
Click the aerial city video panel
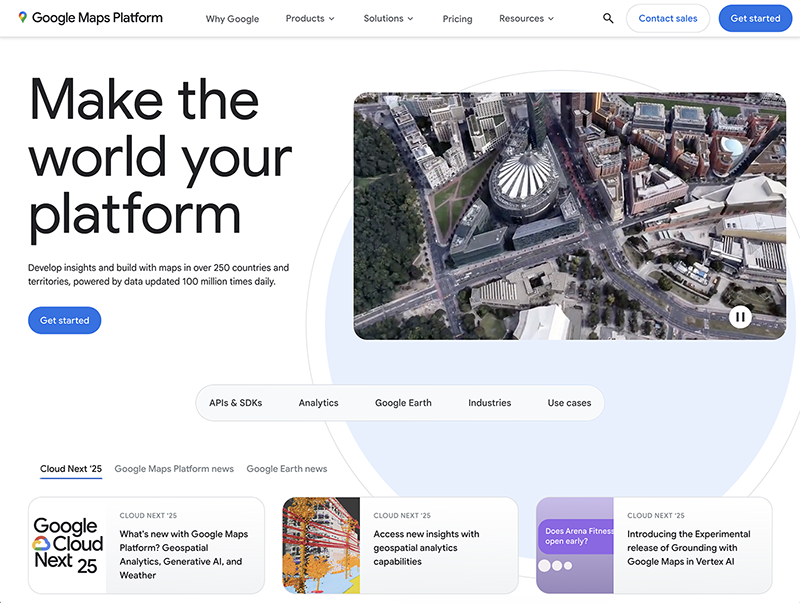click(x=569, y=216)
